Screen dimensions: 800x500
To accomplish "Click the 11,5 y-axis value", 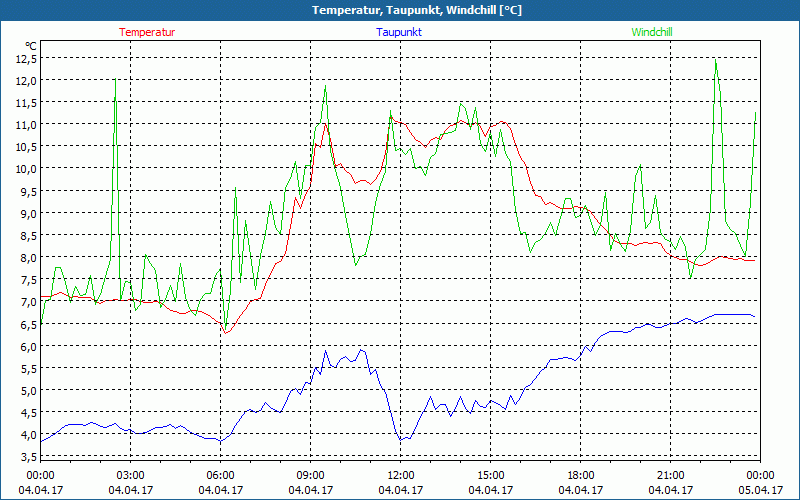I will (27, 103).
